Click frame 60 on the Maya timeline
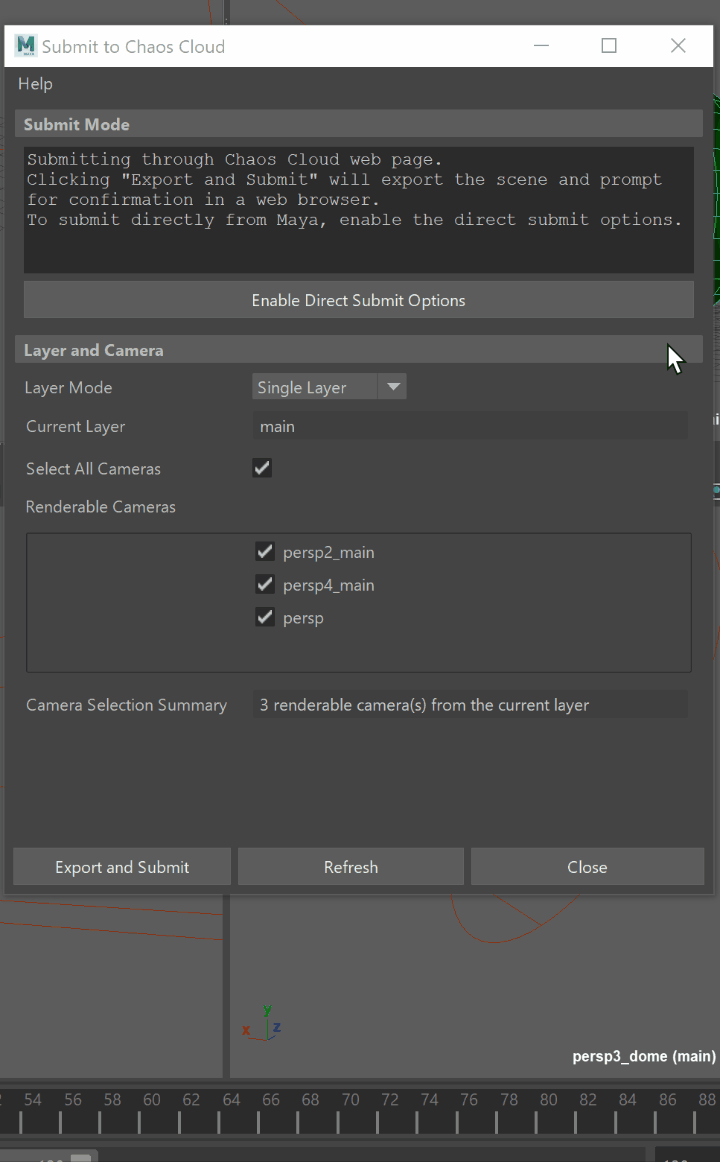 coord(152,1100)
